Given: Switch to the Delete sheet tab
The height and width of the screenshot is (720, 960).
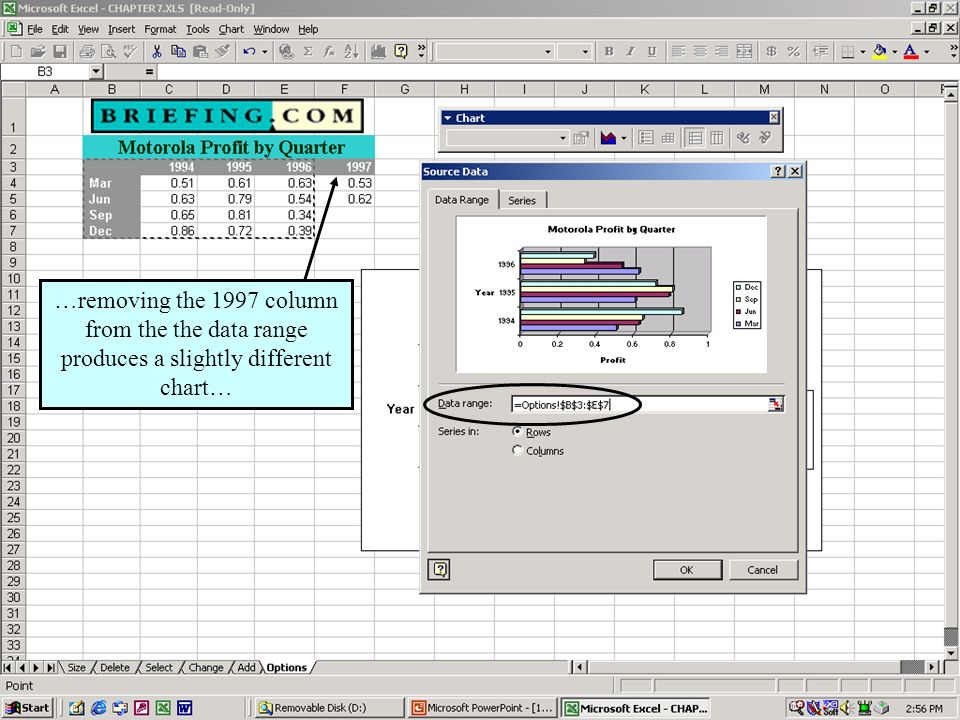Looking at the screenshot, I should [x=114, y=667].
